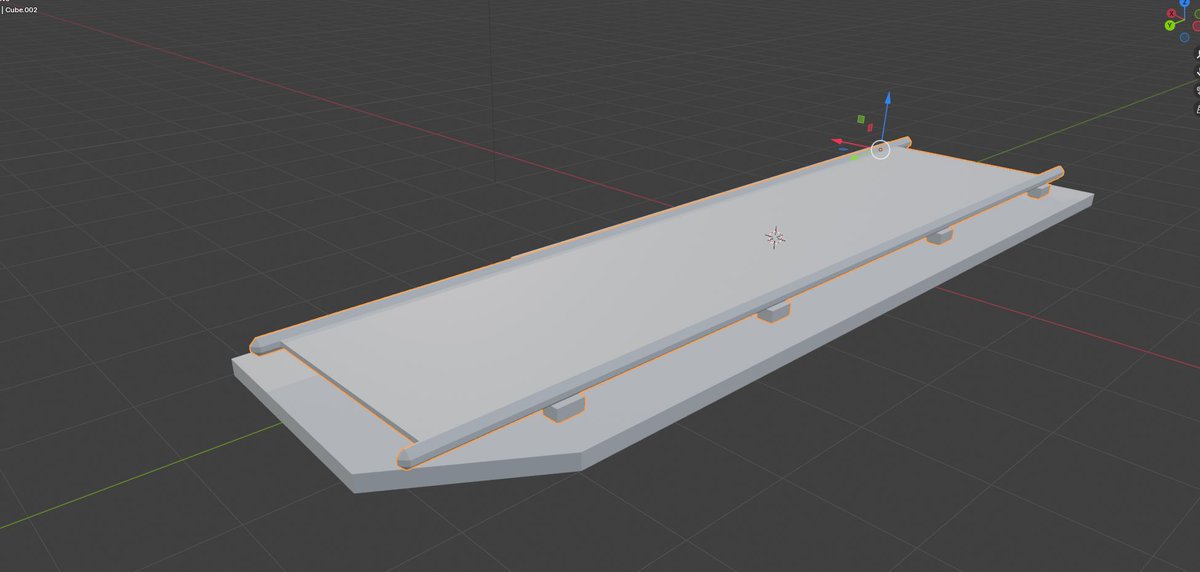
Task: Click the faded blue negative Z gizmo circle
Action: point(1185,37)
